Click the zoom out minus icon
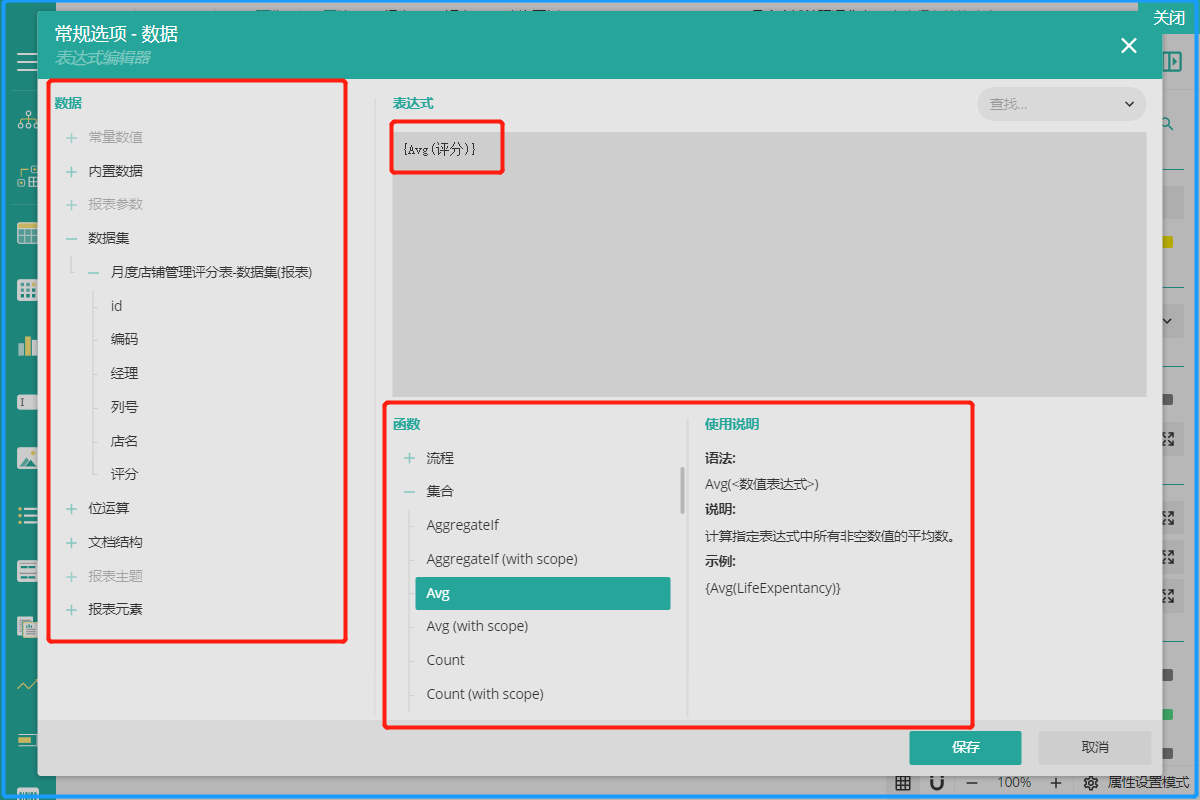This screenshot has height=800, width=1200. pos(972,783)
